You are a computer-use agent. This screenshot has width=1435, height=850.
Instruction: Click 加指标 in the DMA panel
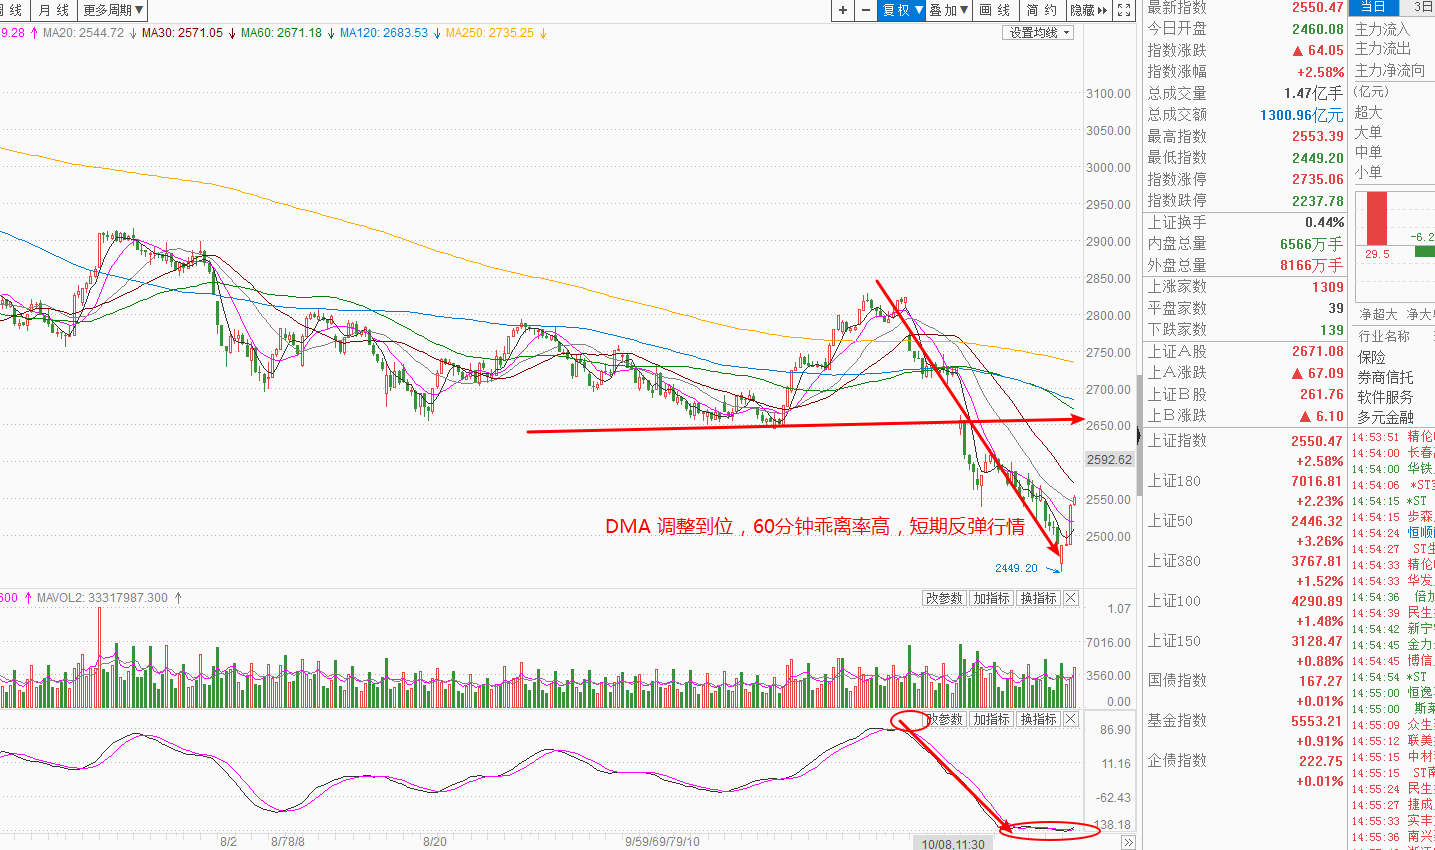coord(991,719)
